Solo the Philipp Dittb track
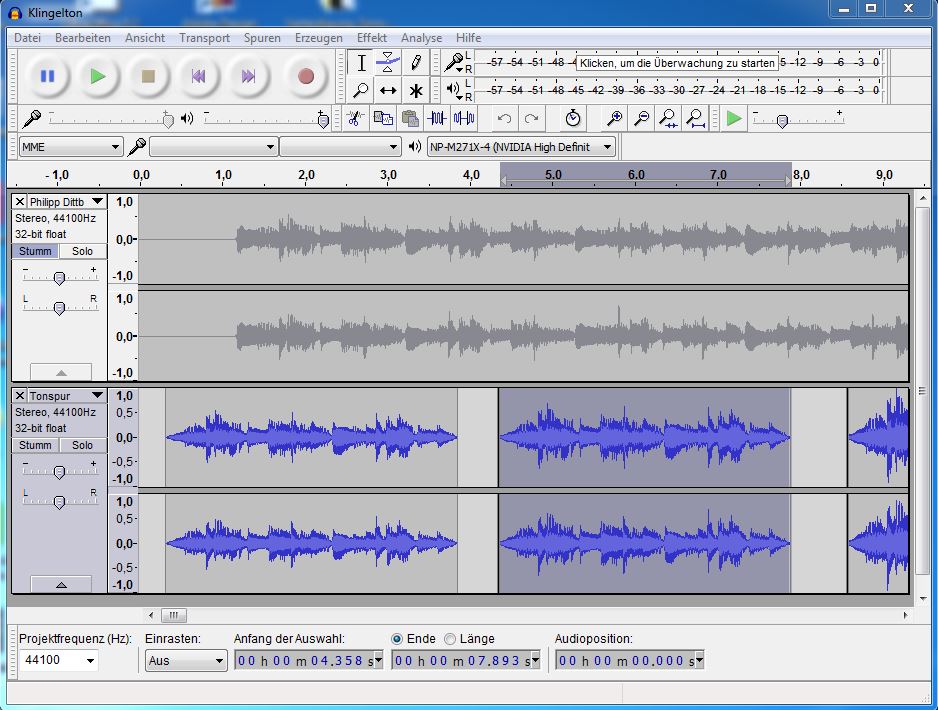The image size is (938, 710). point(82,251)
